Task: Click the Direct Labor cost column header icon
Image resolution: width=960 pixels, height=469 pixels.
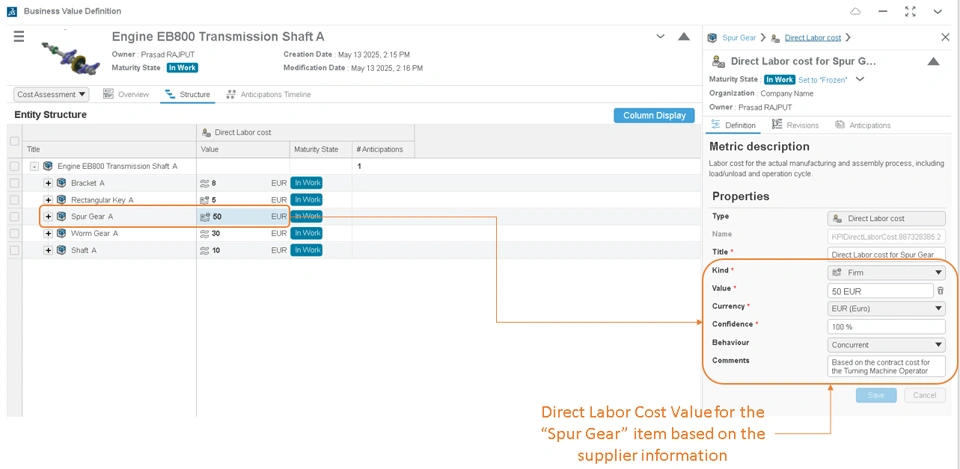Action: point(206,132)
